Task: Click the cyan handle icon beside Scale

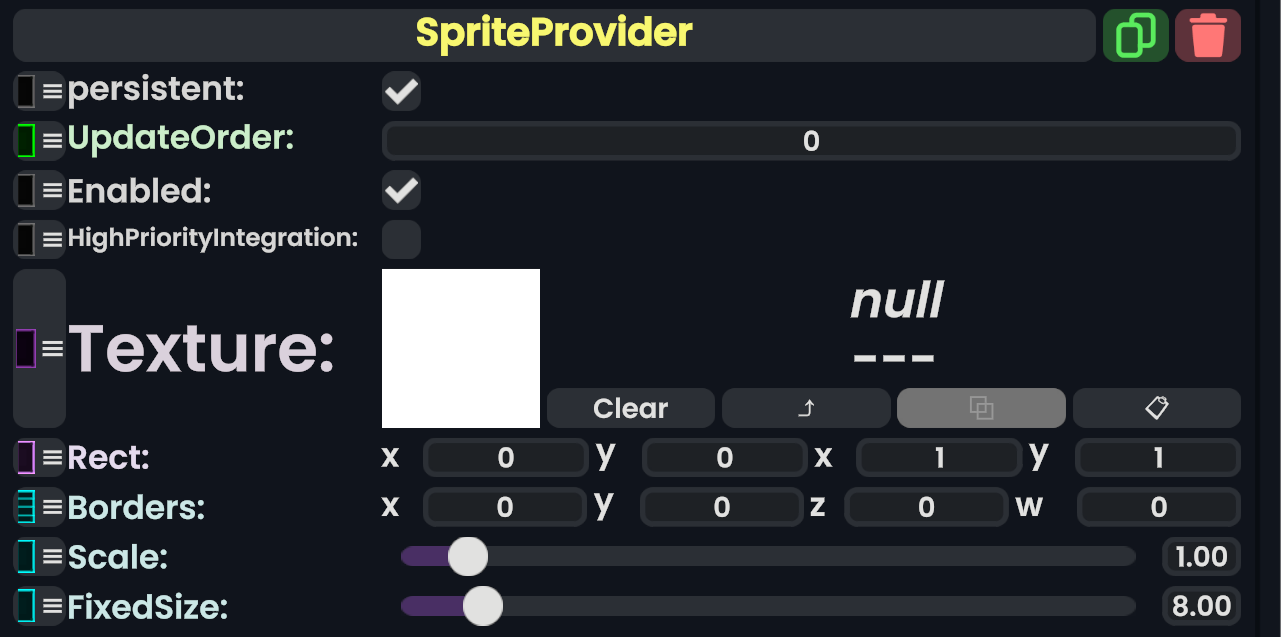Action: coord(27,556)
